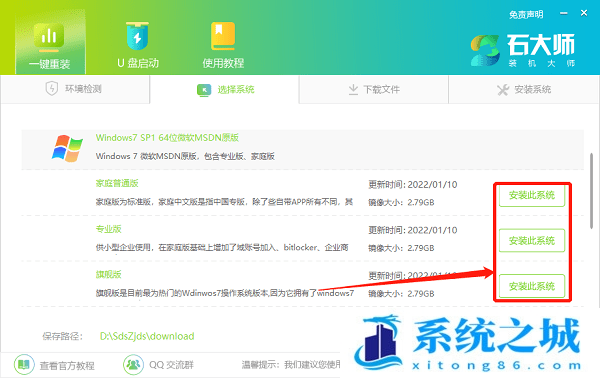Viewport: 600px width, 378px height.
Task: Click the 旗舰版 镜像大小 2.79GB text
Action: [x=401, y=293]
